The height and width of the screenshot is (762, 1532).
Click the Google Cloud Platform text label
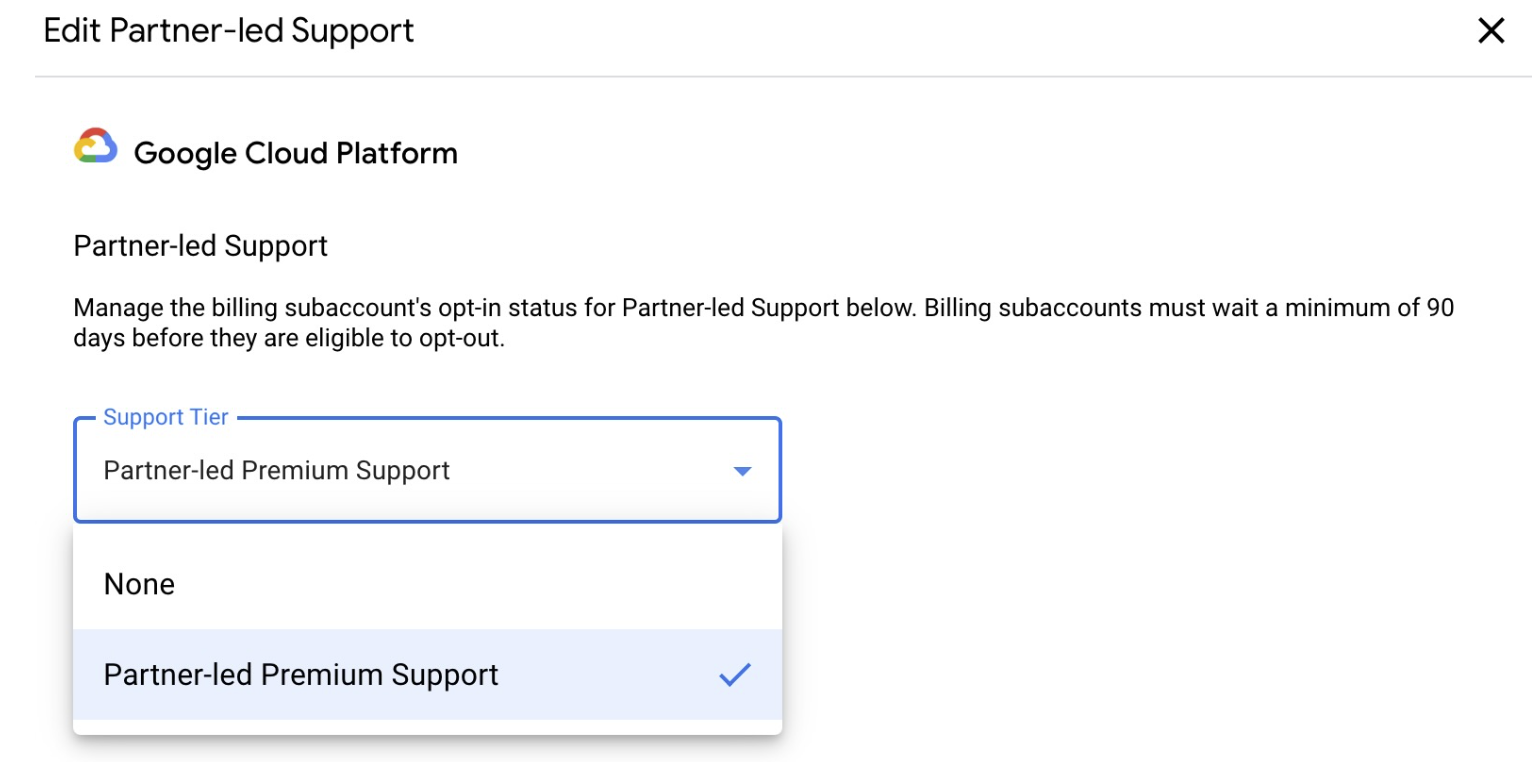coord(296,152)
